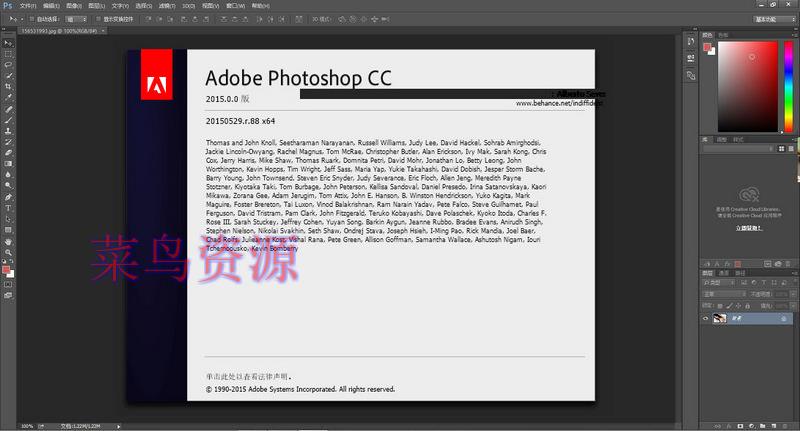Select the Lasso tool
Viewport: 800px width, 431px height.
tap(8, 65)
